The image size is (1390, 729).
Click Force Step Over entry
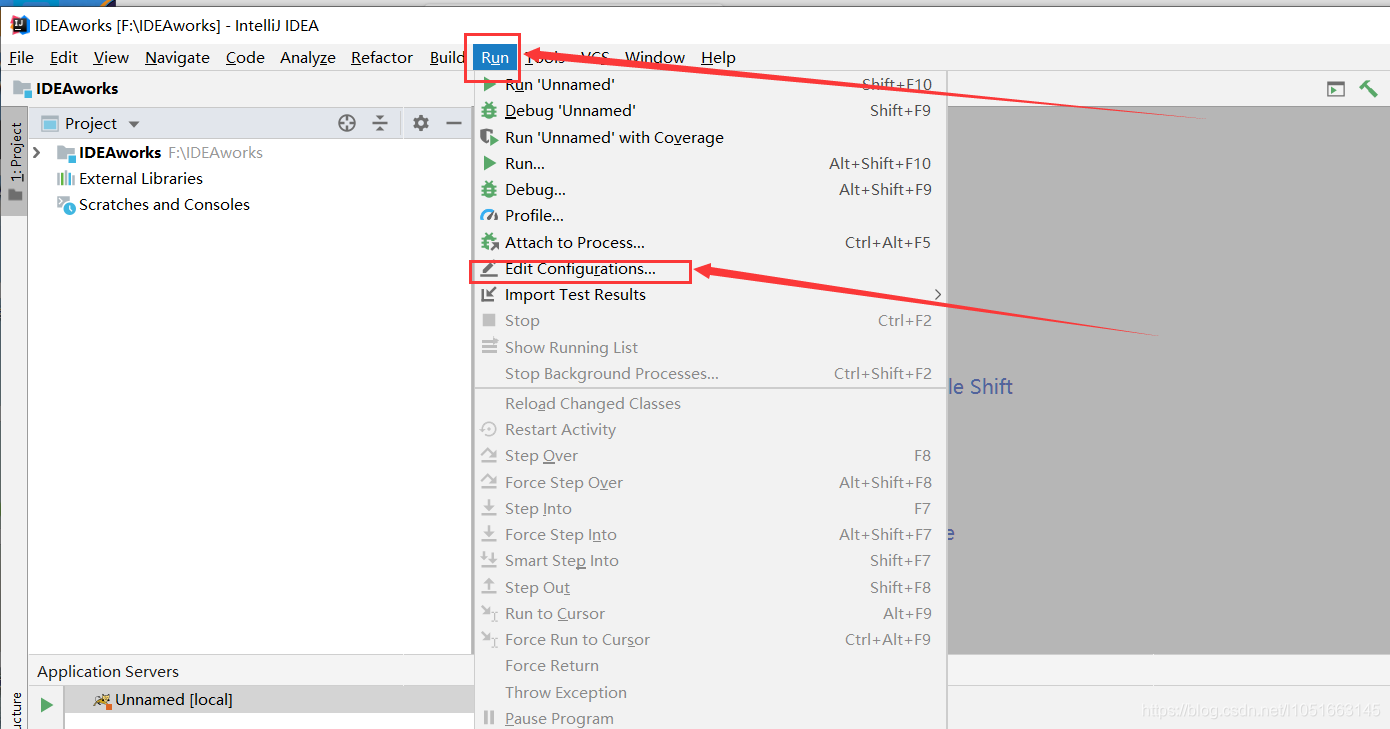point(710,482)
